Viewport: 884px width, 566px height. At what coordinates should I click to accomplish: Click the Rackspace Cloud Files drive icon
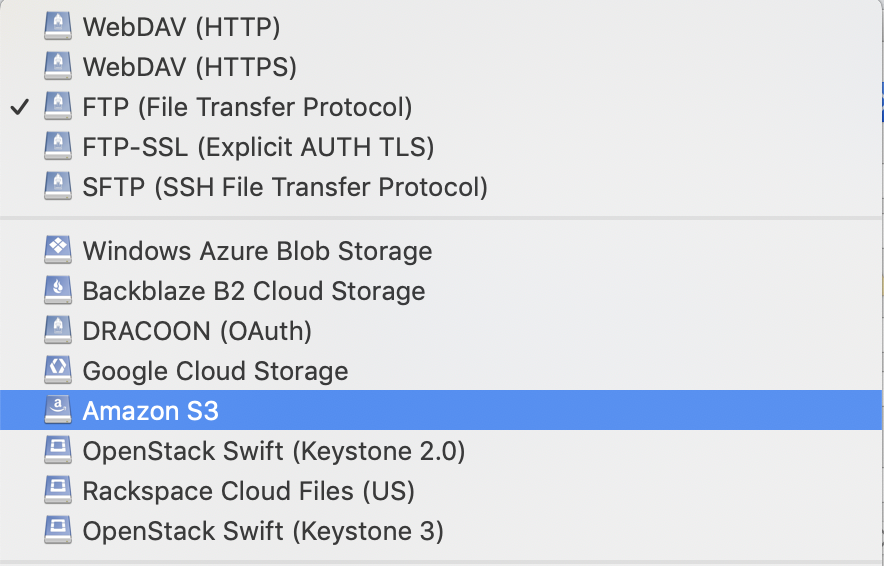58,490
